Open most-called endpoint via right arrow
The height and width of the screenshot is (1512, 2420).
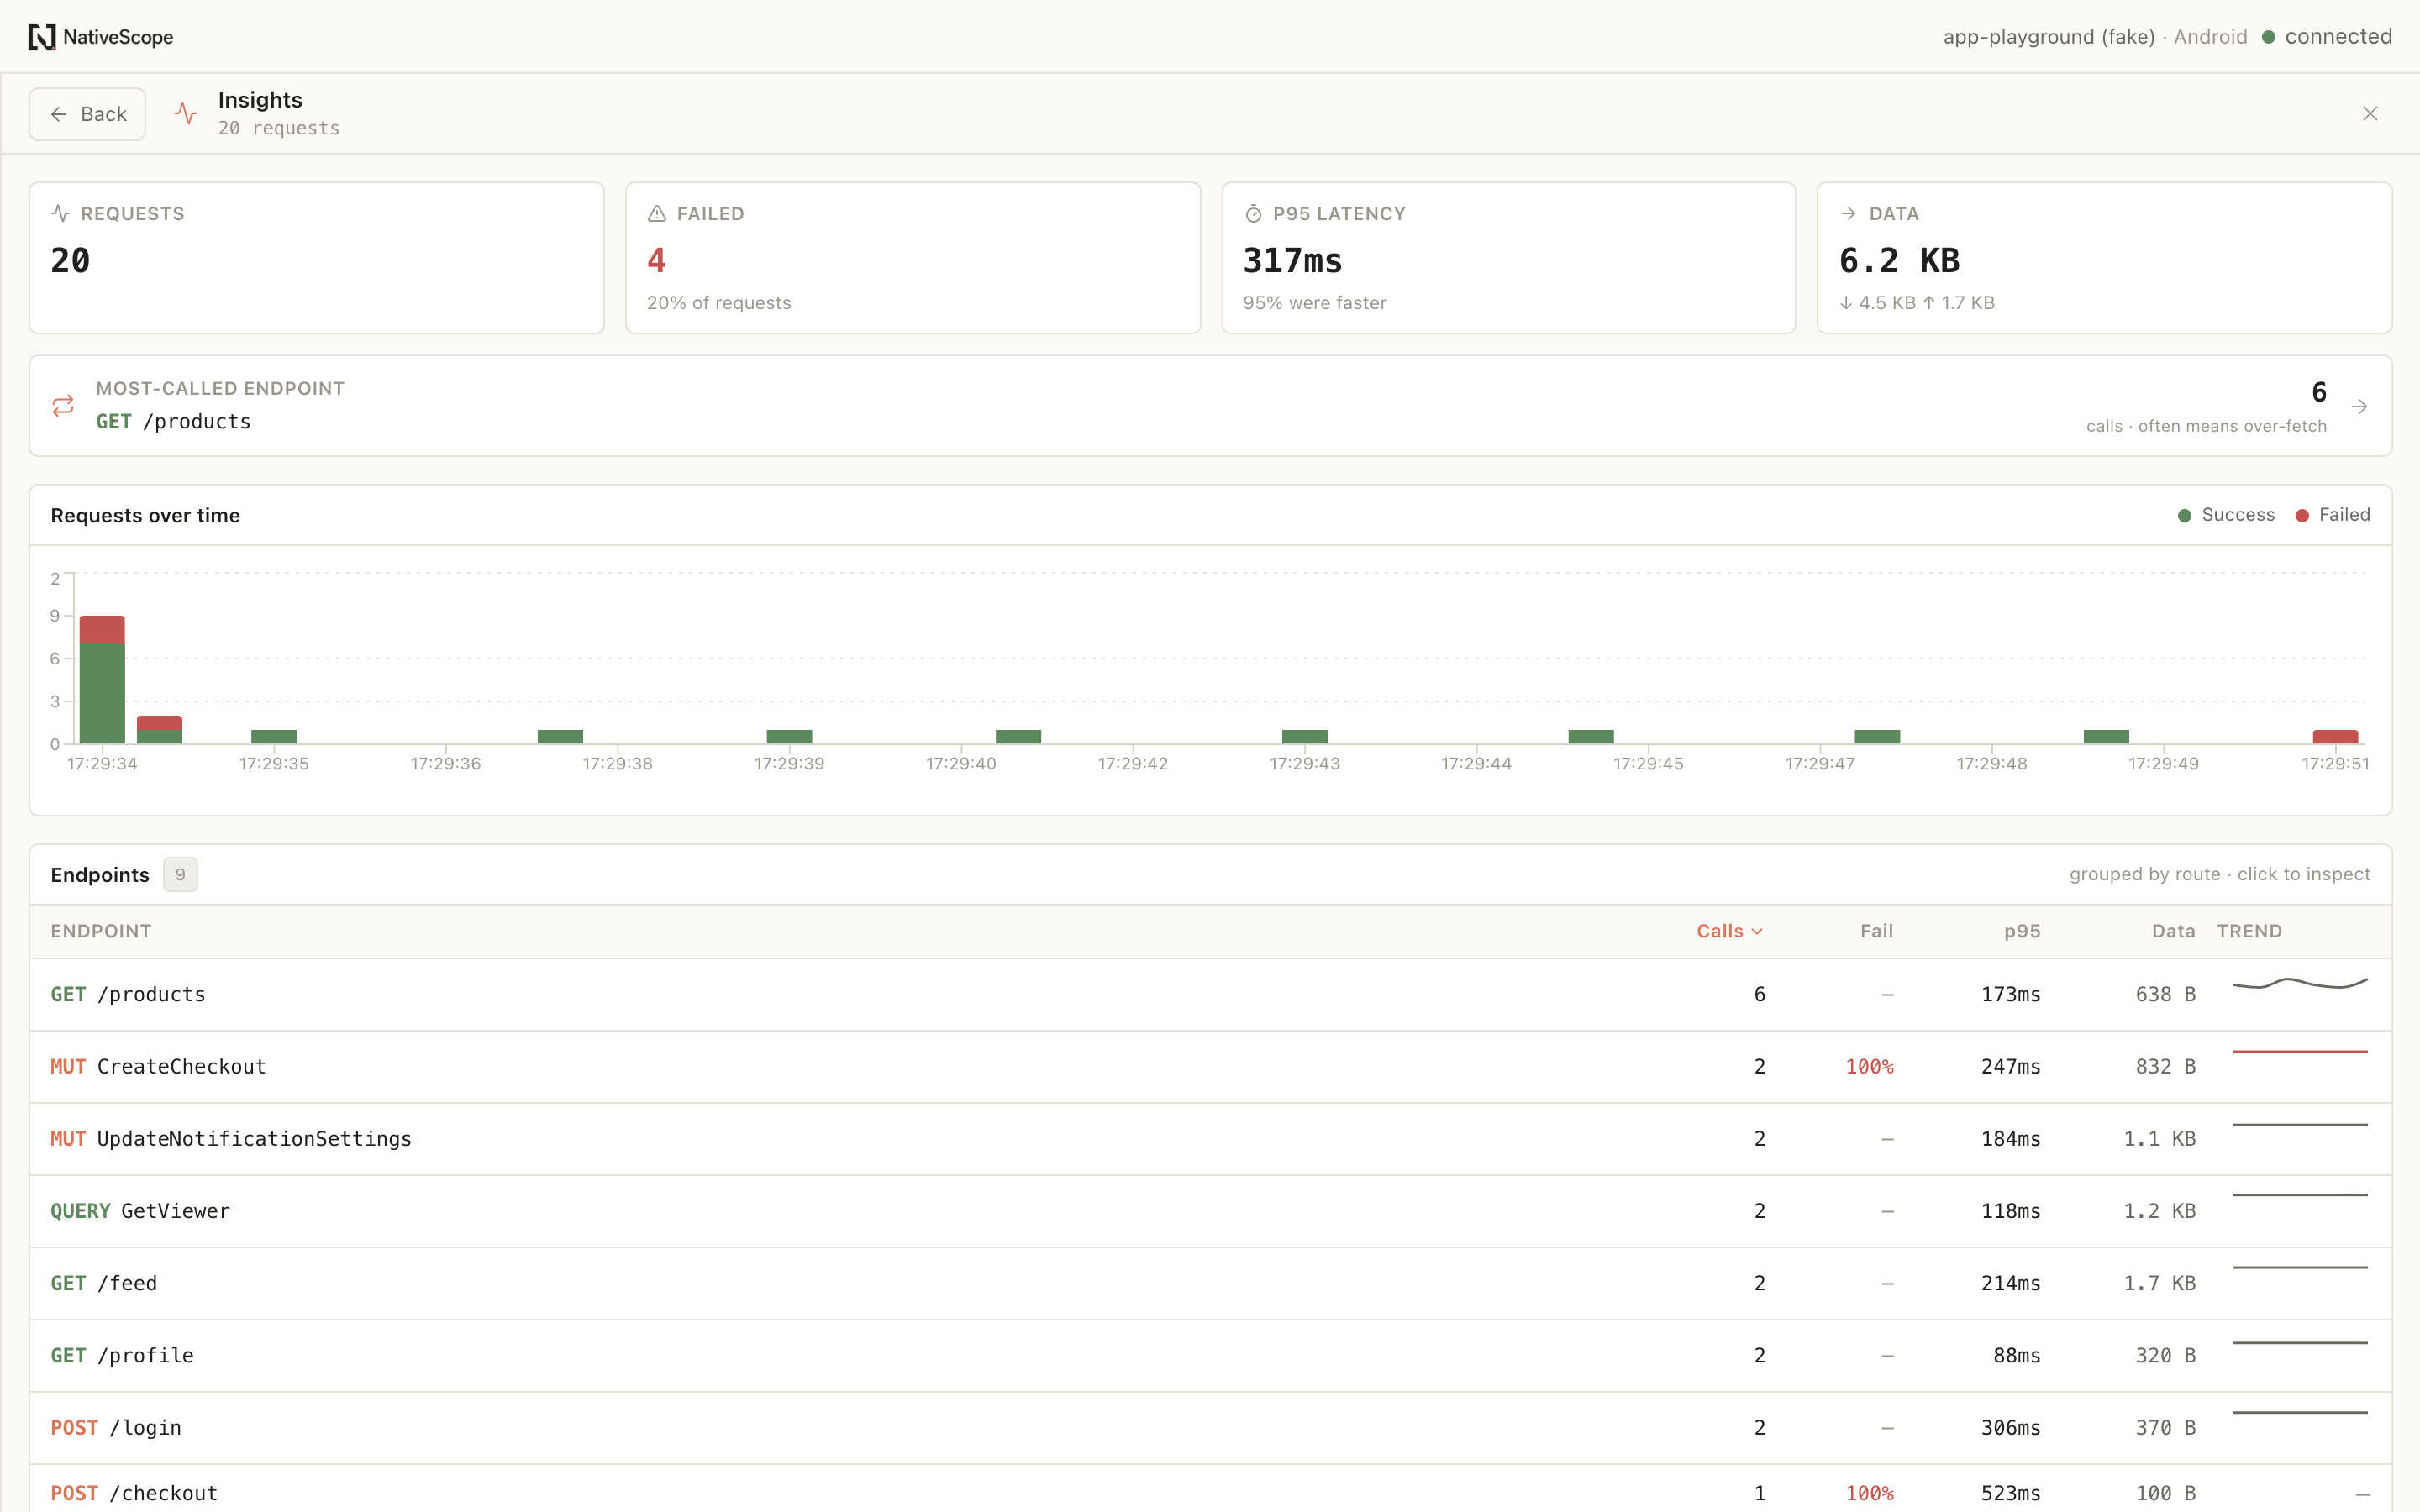pyautogui.click(x=2359, y=406)
